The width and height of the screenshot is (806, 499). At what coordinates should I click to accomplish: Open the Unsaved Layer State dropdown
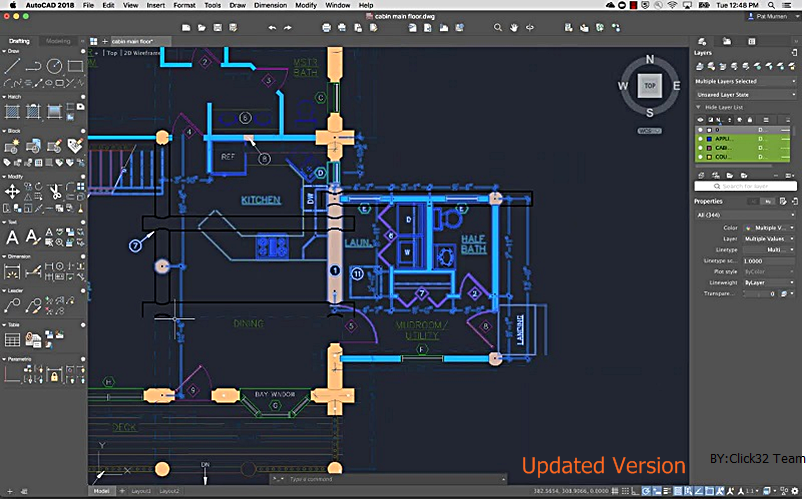tap(745, 94)
